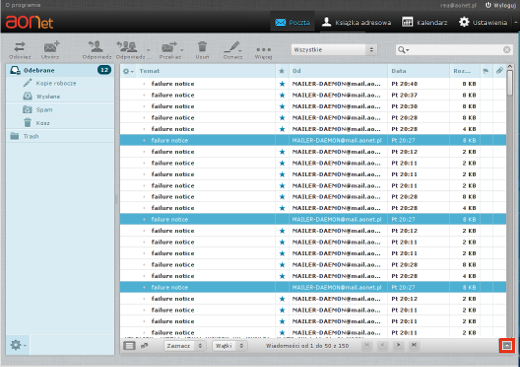Go to next page of messages
520x367 pixels.
pyautogui.click(x=398, y=345)
